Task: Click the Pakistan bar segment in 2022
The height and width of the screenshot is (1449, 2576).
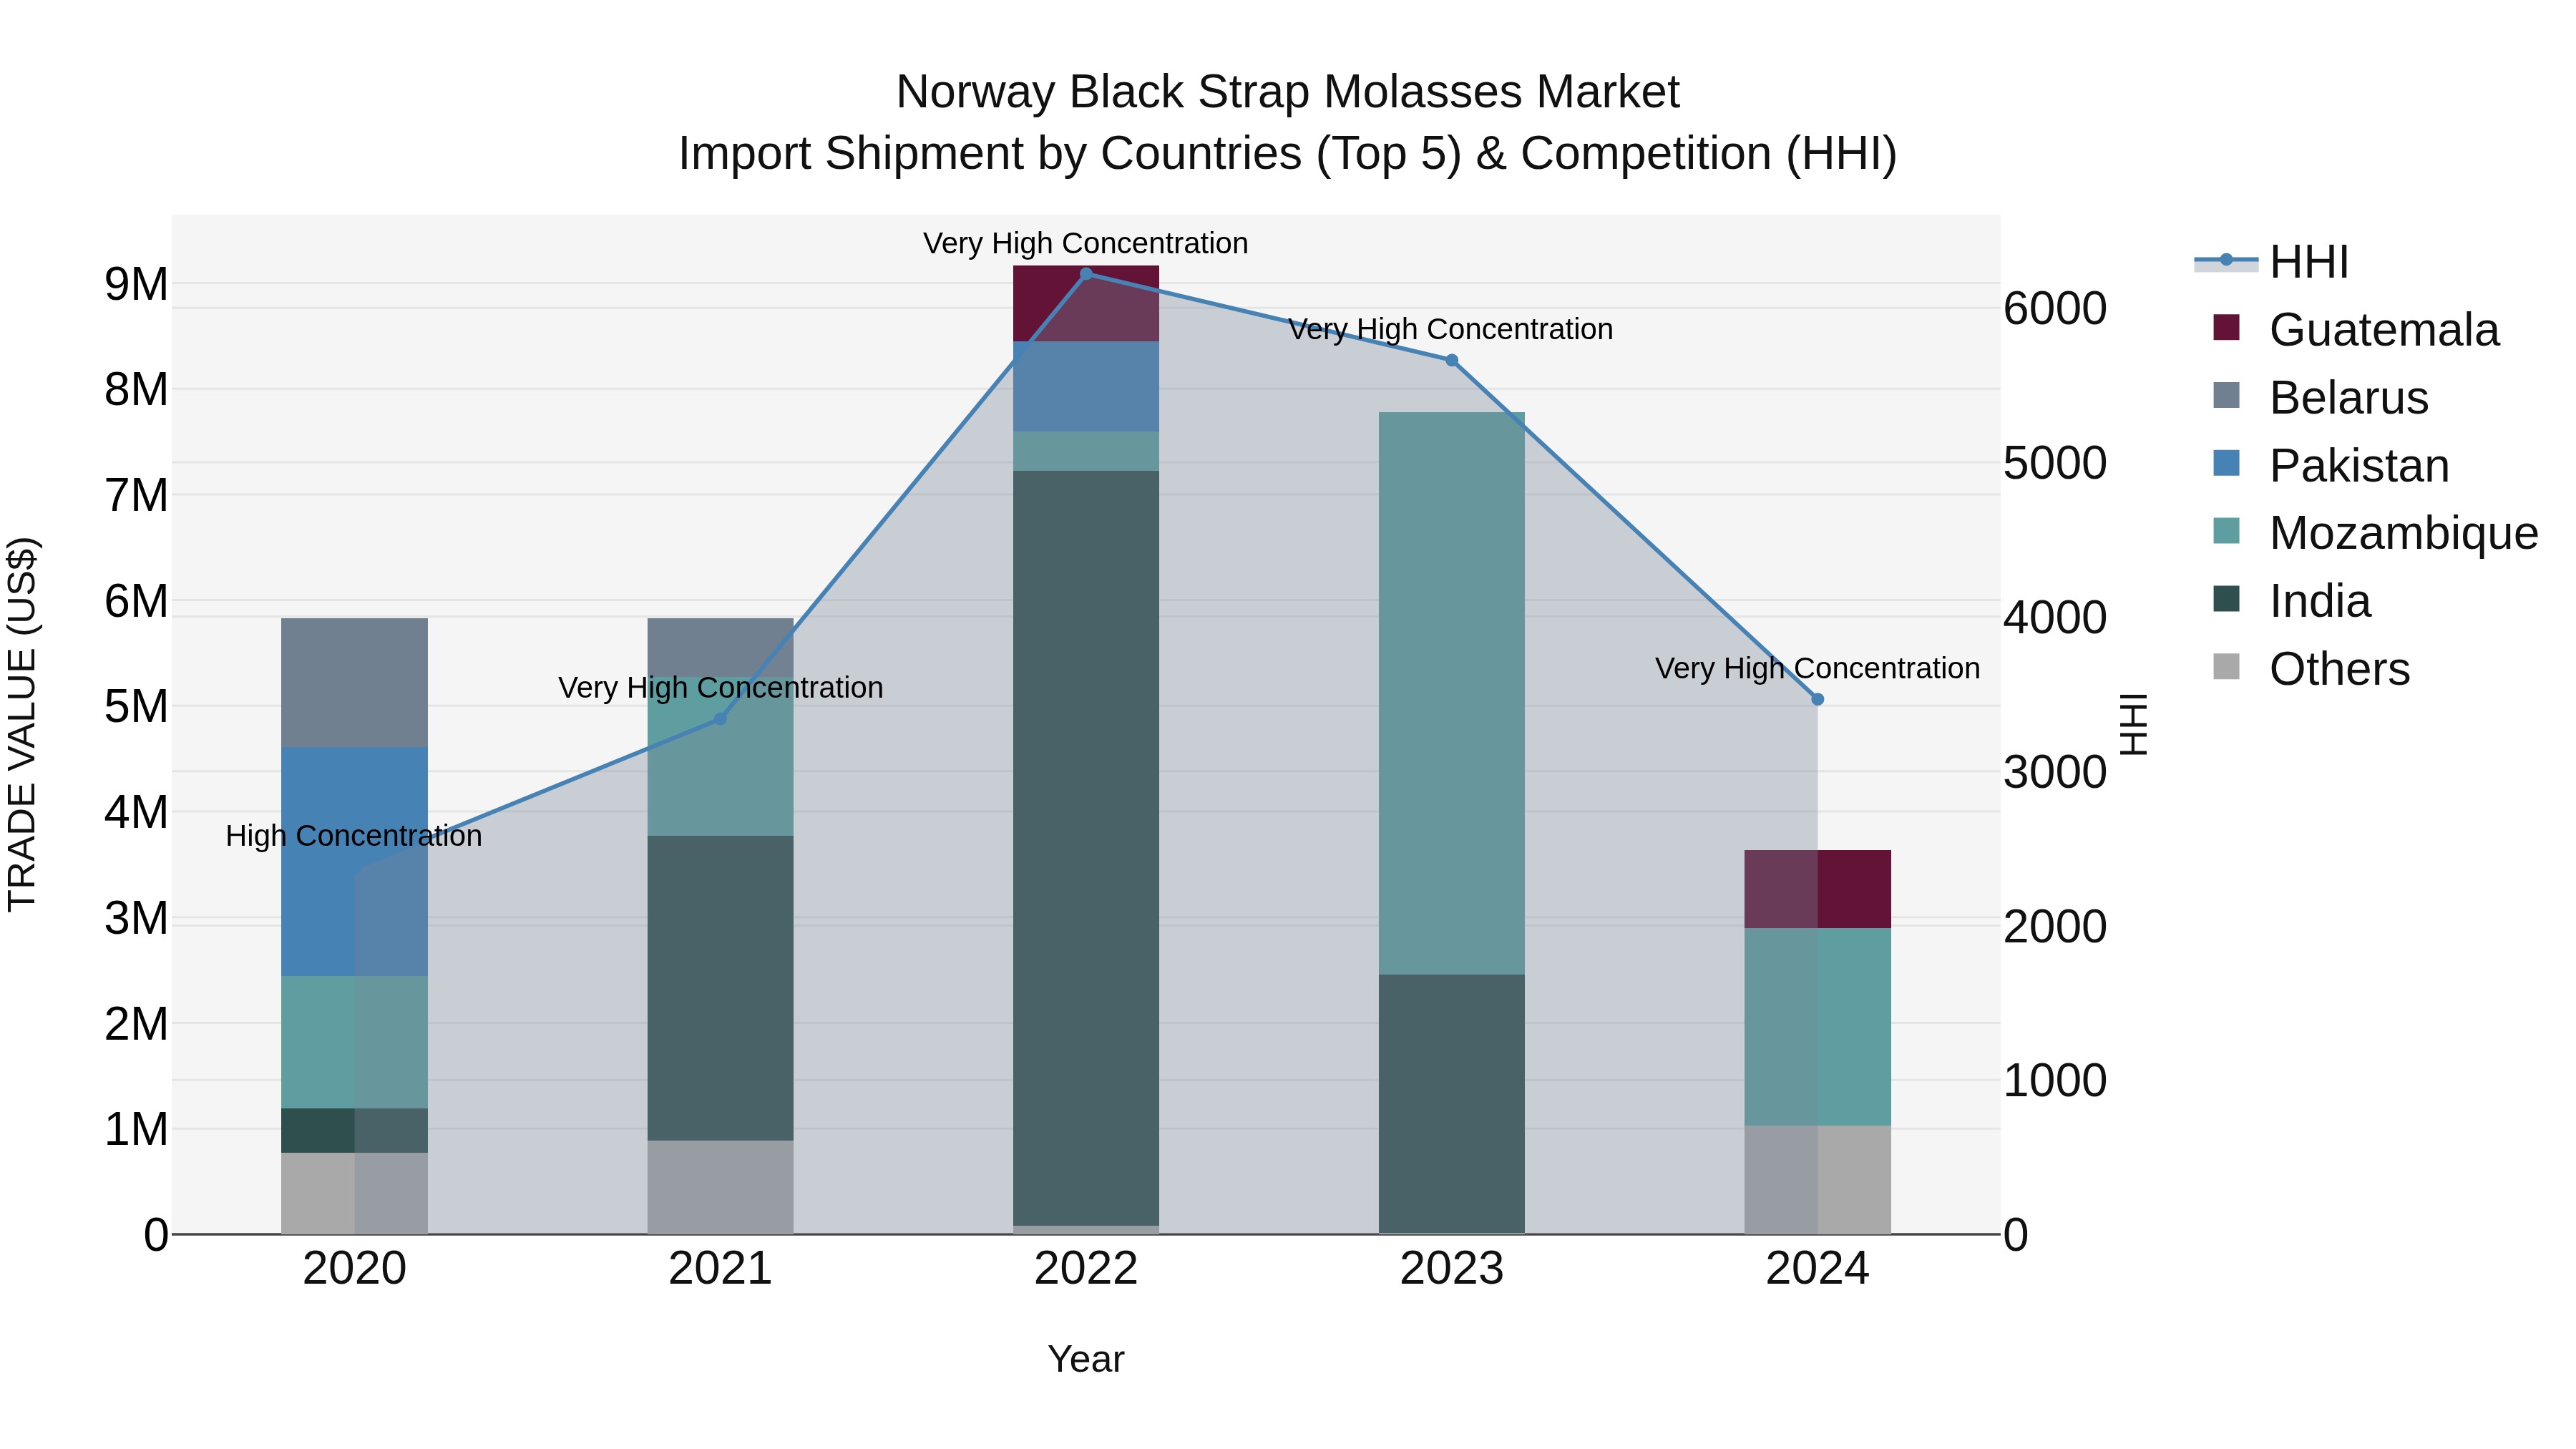Action: coord(1086,387)
